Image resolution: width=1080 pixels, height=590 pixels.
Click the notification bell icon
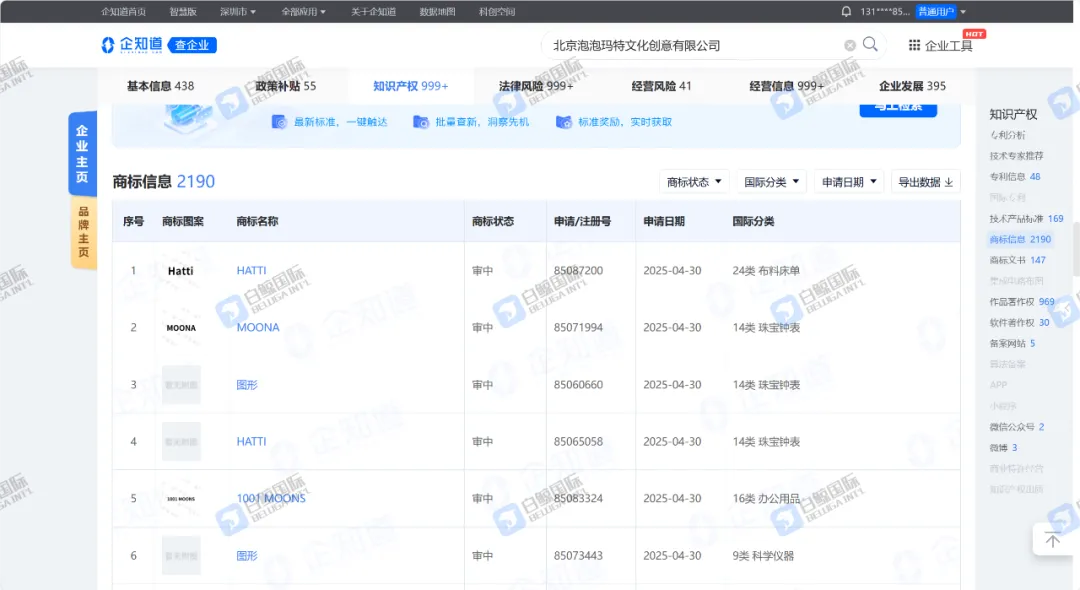[846, 11]
